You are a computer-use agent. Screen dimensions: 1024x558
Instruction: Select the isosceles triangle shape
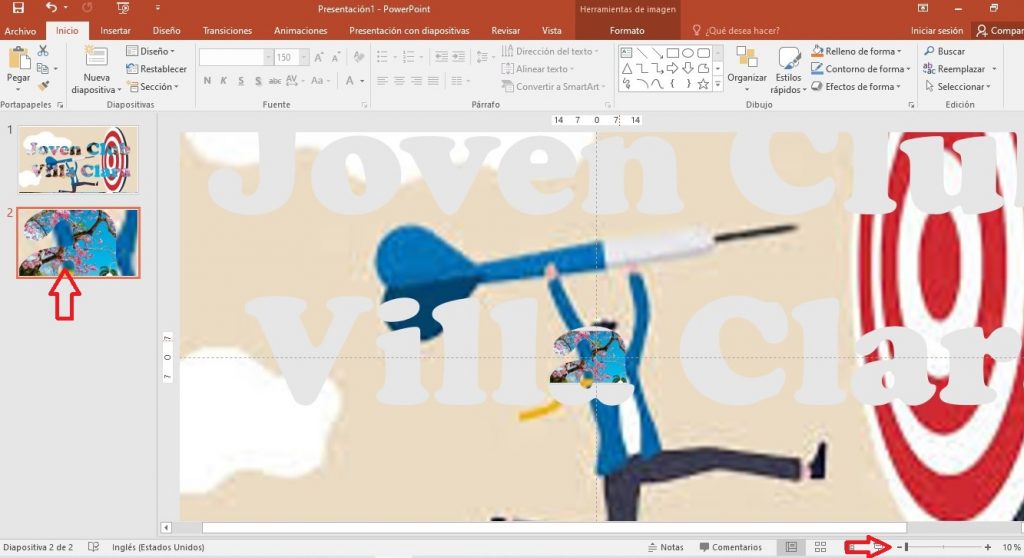(x=626, y=69)
